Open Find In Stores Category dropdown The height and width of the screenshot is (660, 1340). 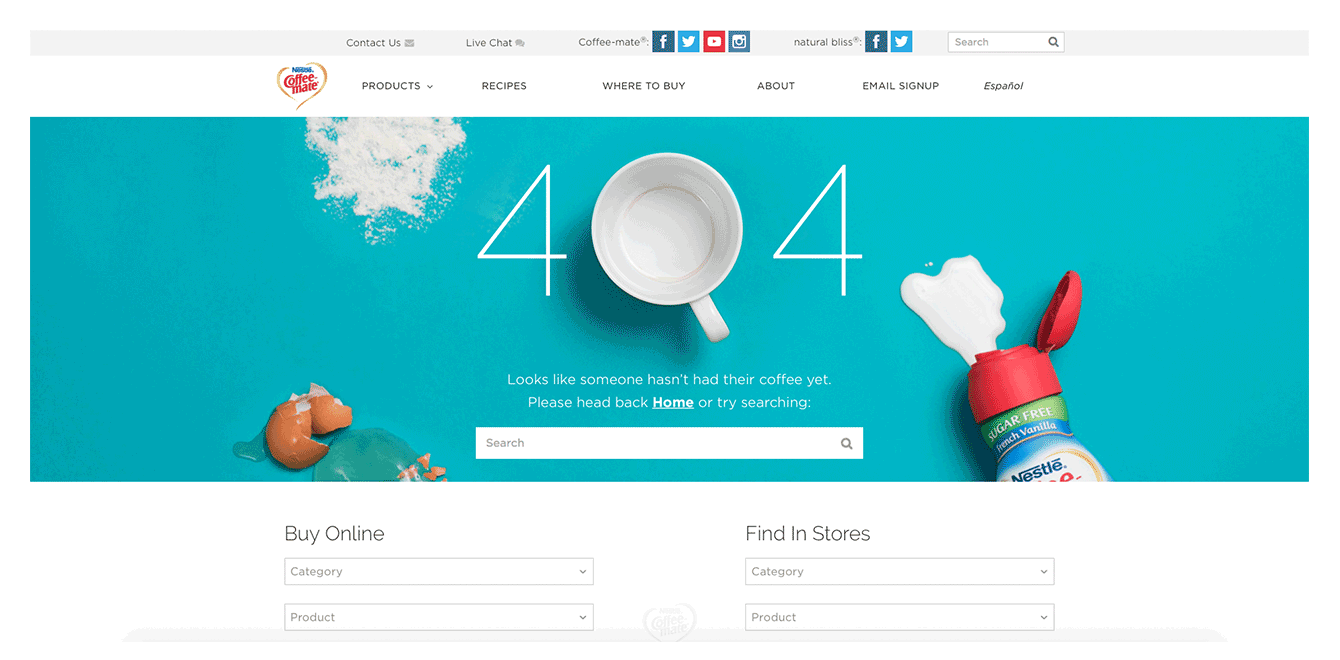pos(900,572)
